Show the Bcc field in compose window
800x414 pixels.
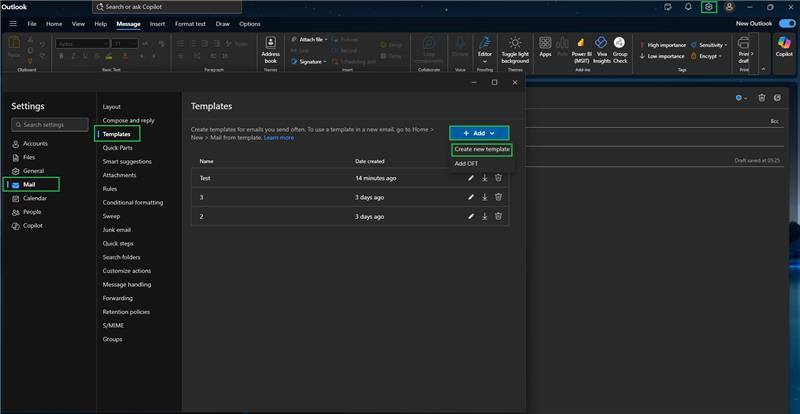click(x=775, y=121)
